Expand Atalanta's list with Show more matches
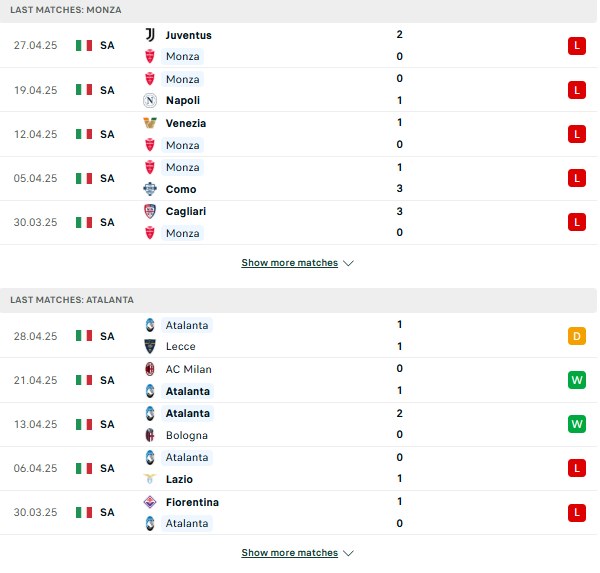 [290, 553]
